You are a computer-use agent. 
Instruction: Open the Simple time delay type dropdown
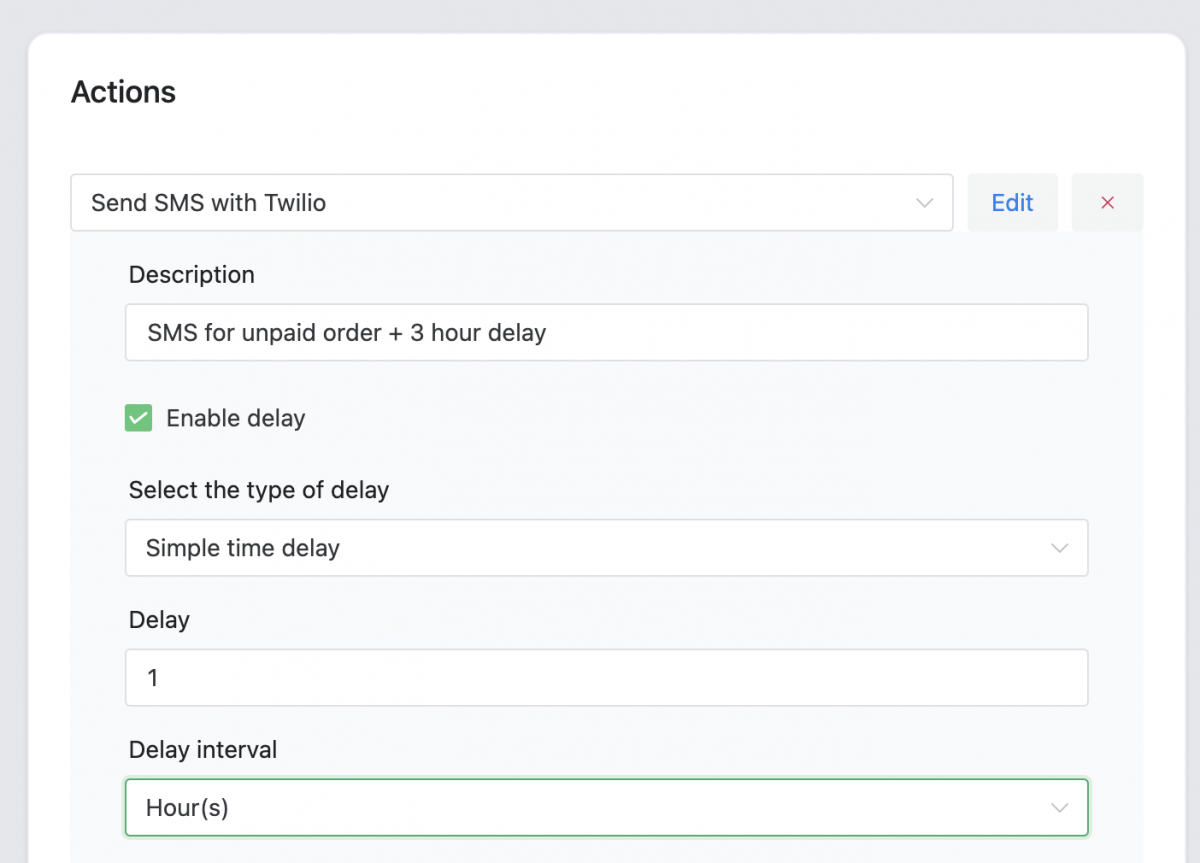606,548
